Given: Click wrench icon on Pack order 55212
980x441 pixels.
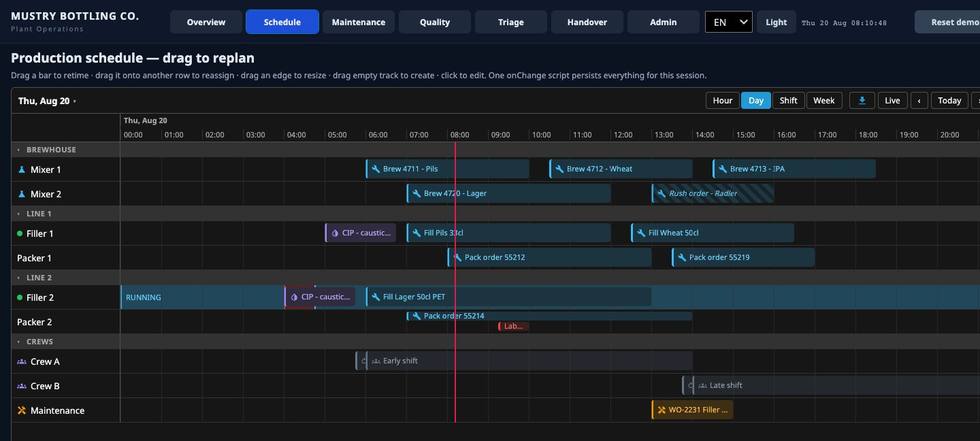Looking at the screenshot, I should pos(458,257).
